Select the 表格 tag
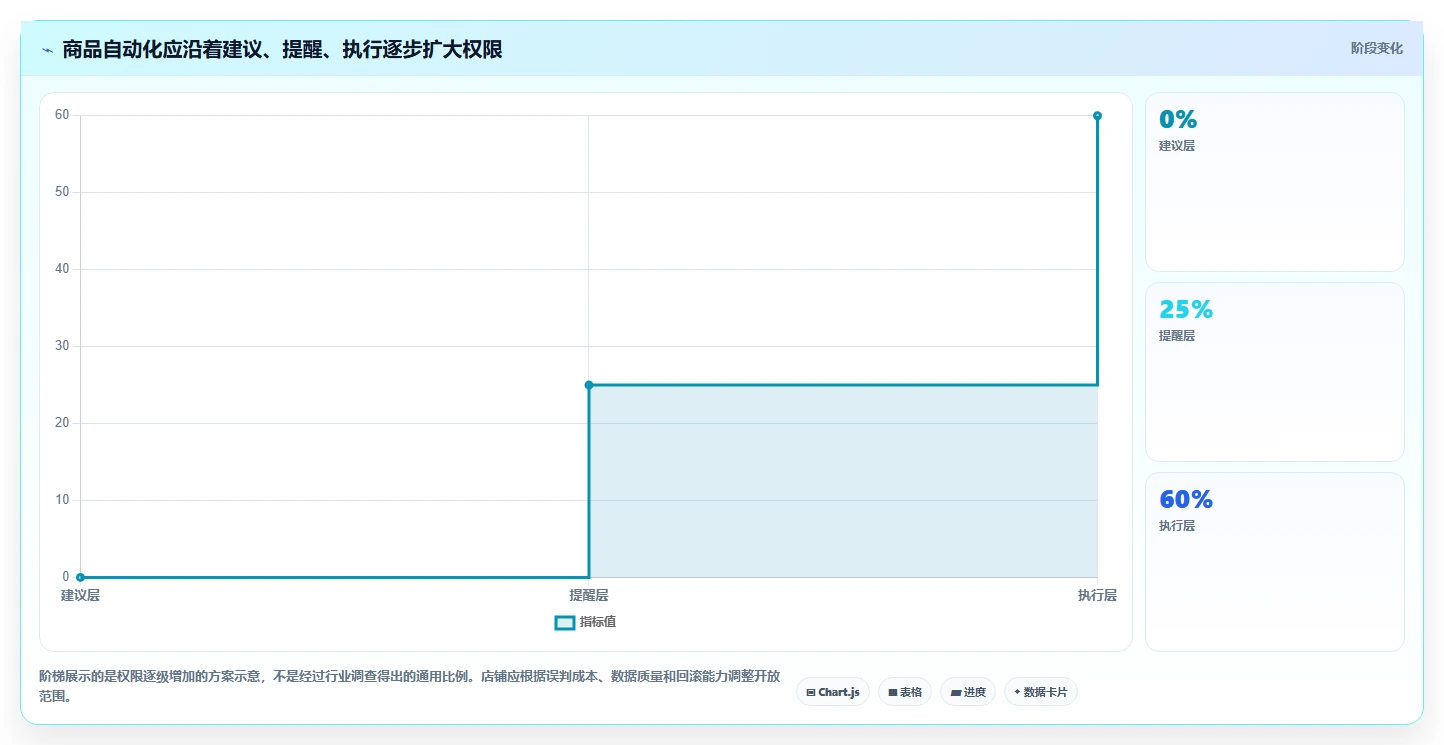 pyautogui.click(x=905, y=692)
